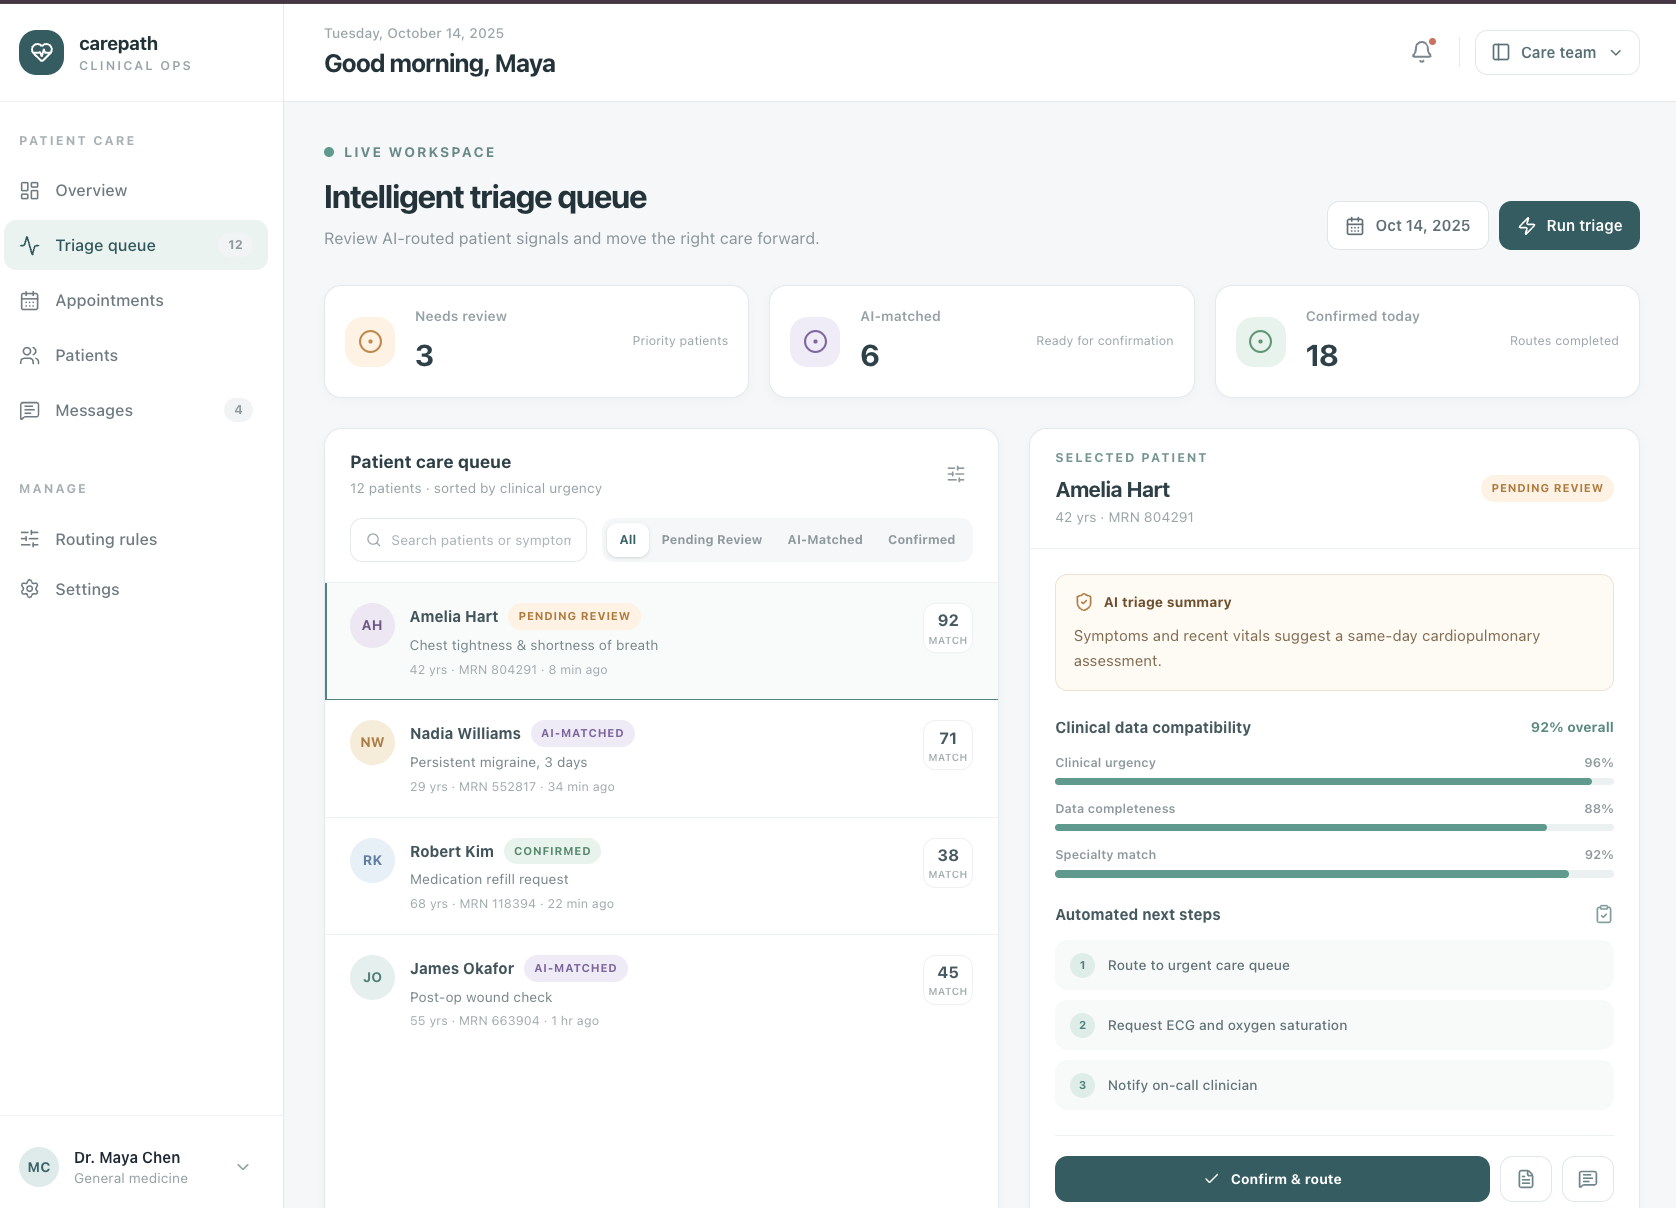
Task: Switch to the AI-Matched tab
Action: tap(825, 540)
